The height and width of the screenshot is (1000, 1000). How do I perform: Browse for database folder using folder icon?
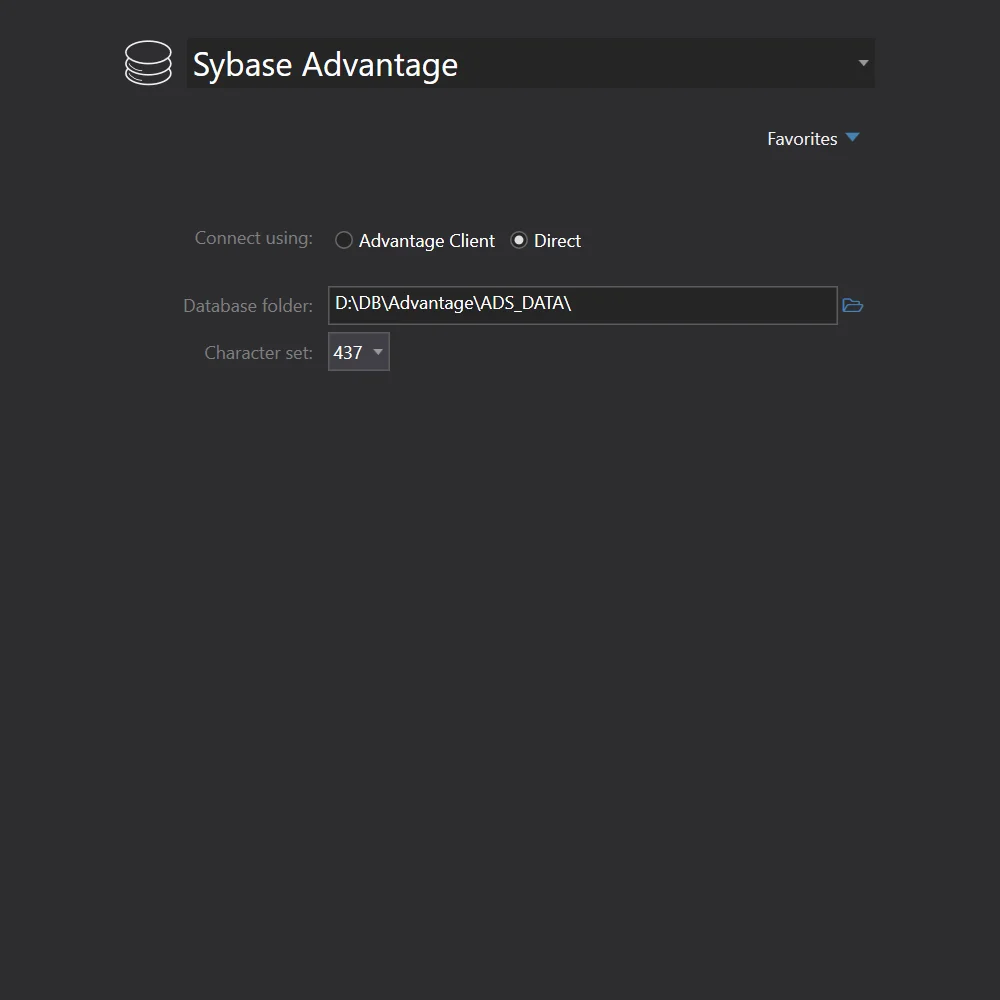pyautogui.click(x=852, y=305)
